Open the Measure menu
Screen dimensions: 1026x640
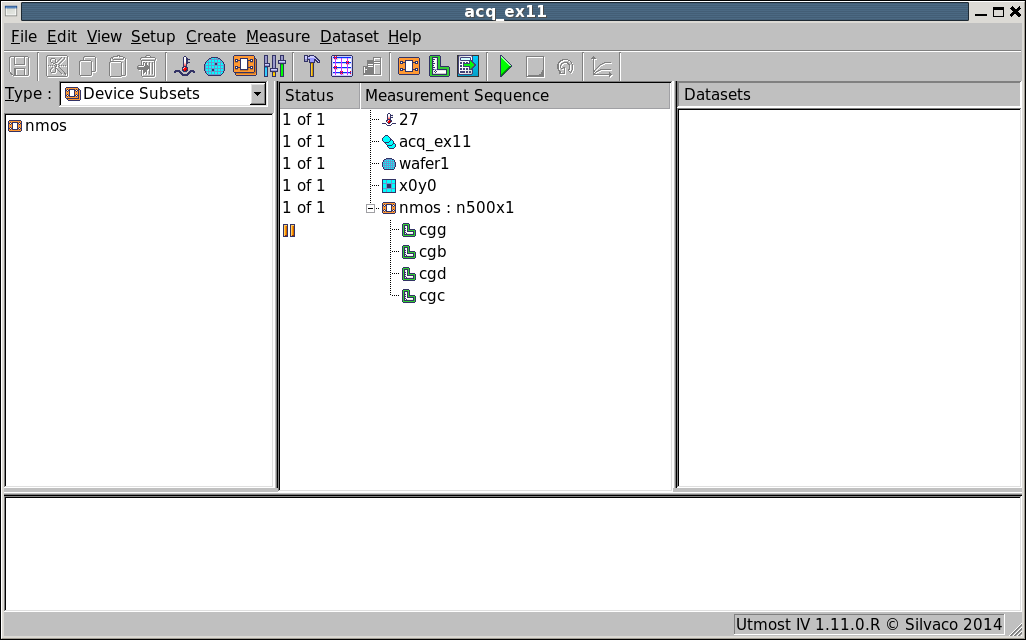tap(278, 37)
